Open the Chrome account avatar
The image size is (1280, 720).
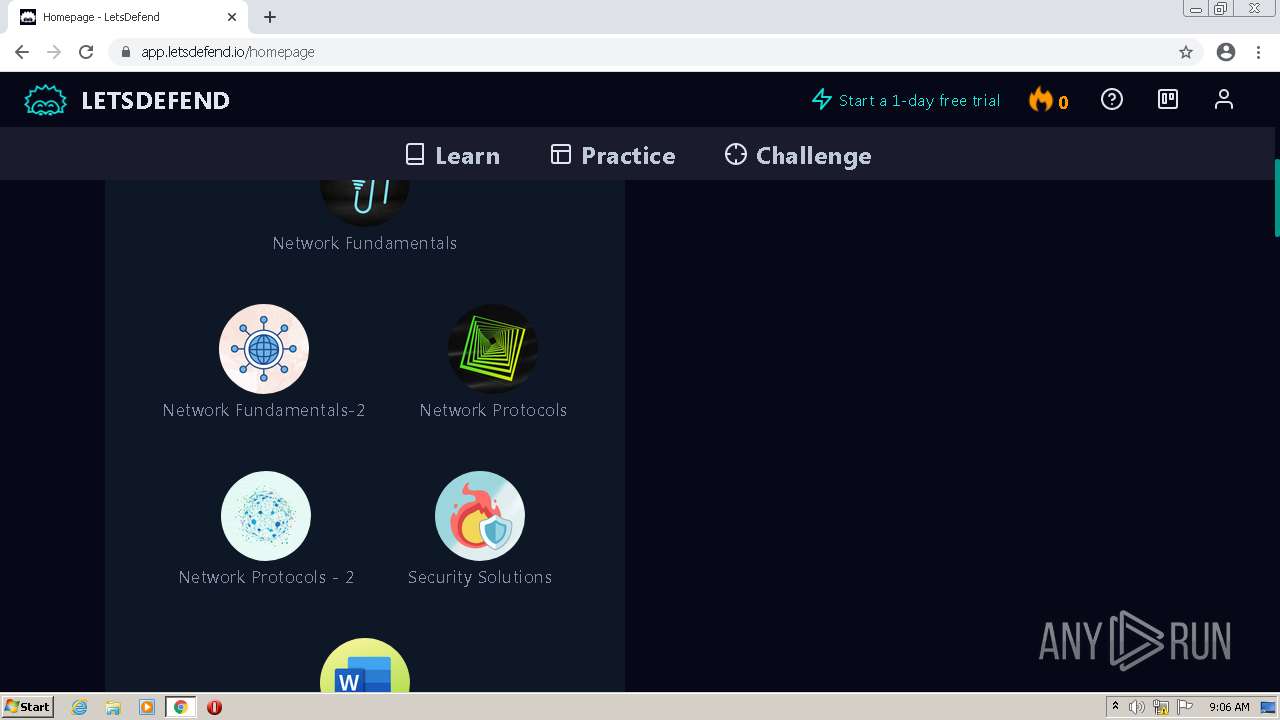pos(1226,52)
